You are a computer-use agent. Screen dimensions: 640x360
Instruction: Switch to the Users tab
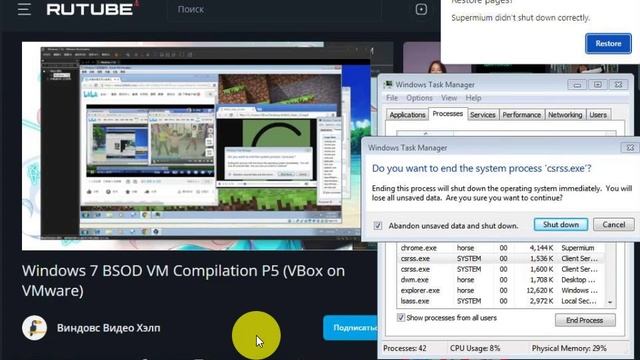tap(598, 115)
